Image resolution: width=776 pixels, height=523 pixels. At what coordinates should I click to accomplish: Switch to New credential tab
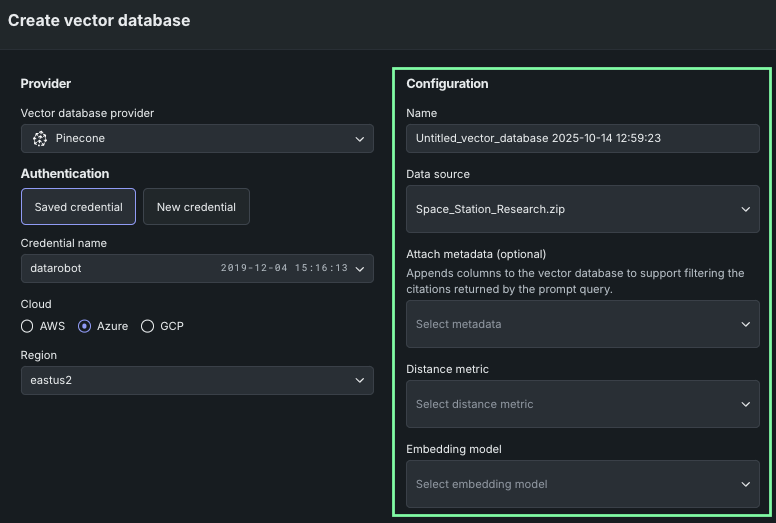tap(196, 207)
